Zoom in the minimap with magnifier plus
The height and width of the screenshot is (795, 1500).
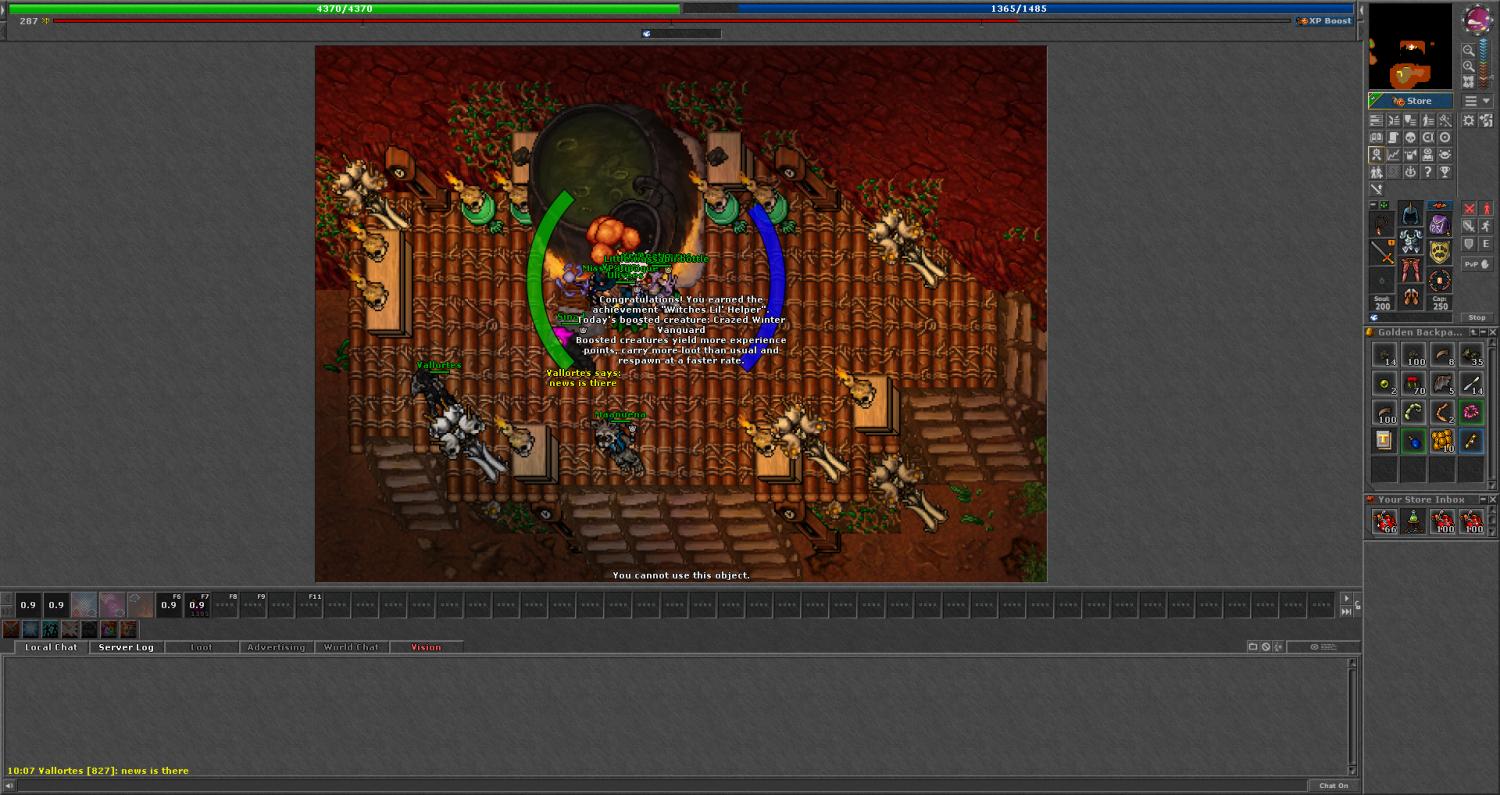1468,66
